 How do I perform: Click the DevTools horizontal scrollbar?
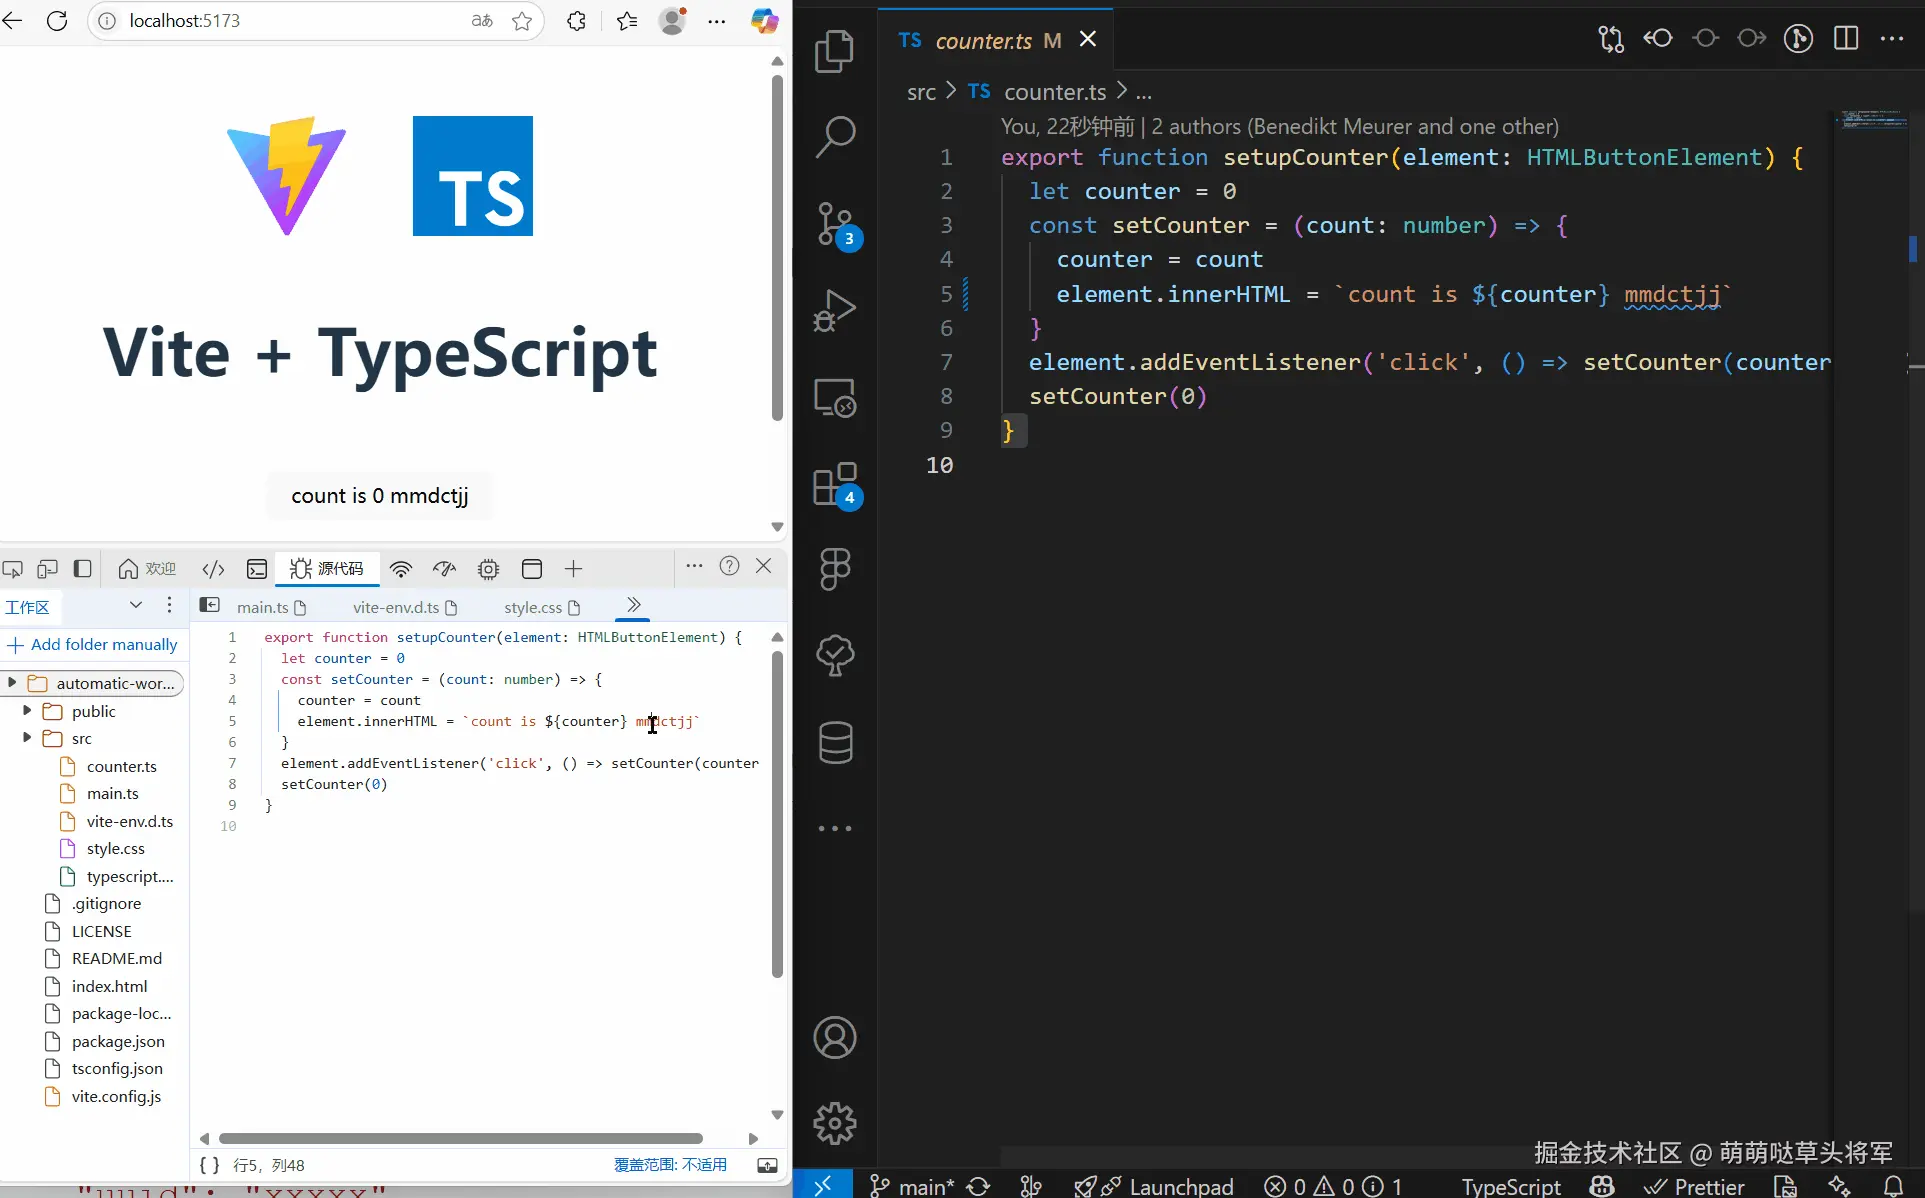coord(460,1138)
